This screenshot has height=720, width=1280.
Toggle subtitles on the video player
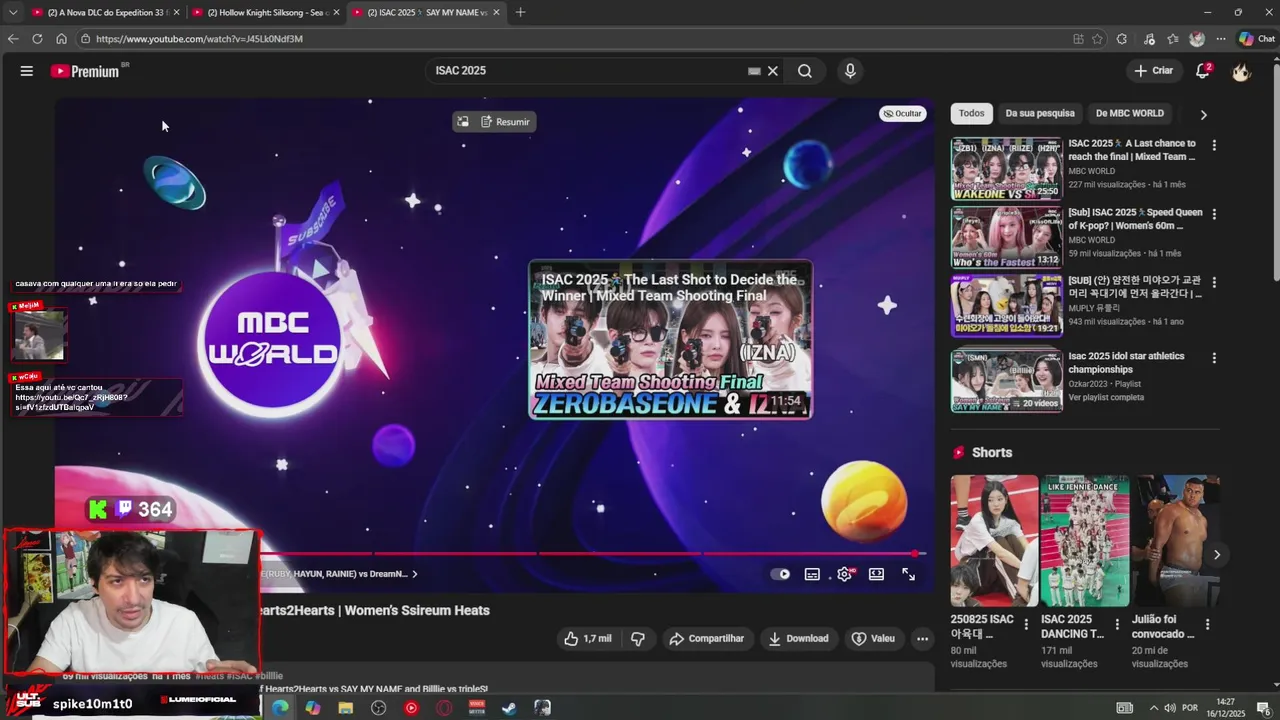pos(812,574)
